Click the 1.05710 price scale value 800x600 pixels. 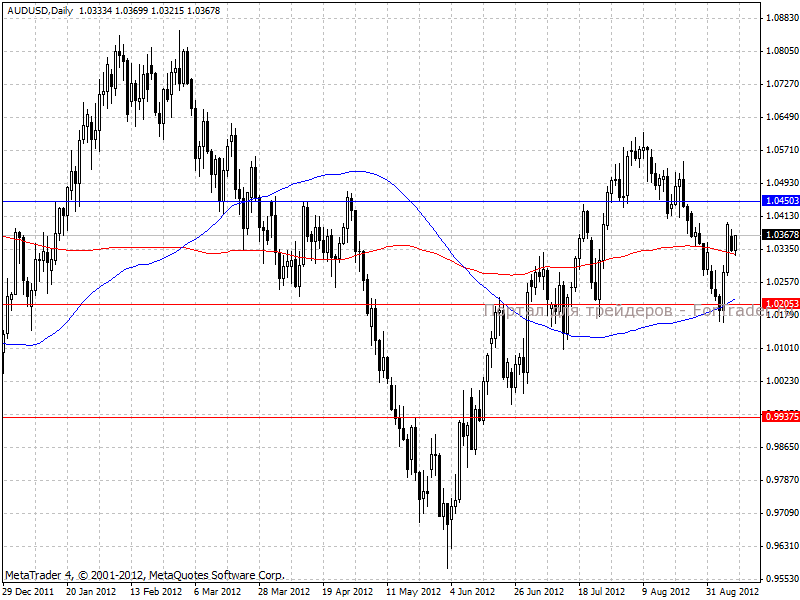(783, 149)
